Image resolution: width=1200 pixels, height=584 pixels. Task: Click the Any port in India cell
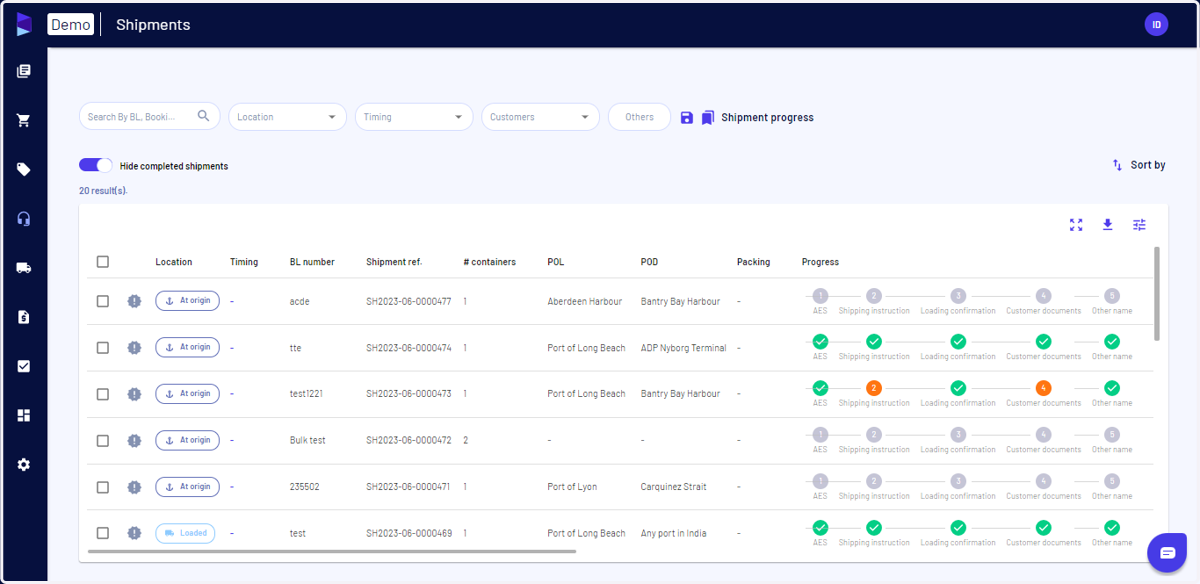point(673,534)
